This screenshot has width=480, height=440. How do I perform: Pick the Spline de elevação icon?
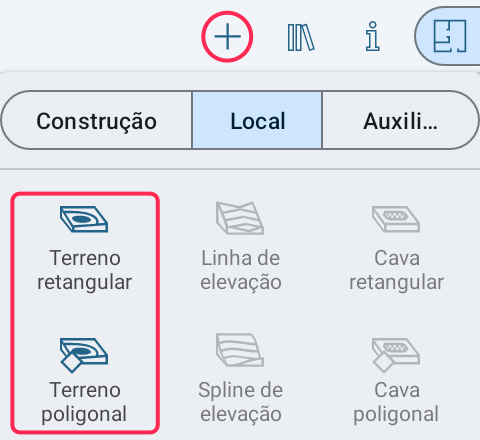pos(240,350)
